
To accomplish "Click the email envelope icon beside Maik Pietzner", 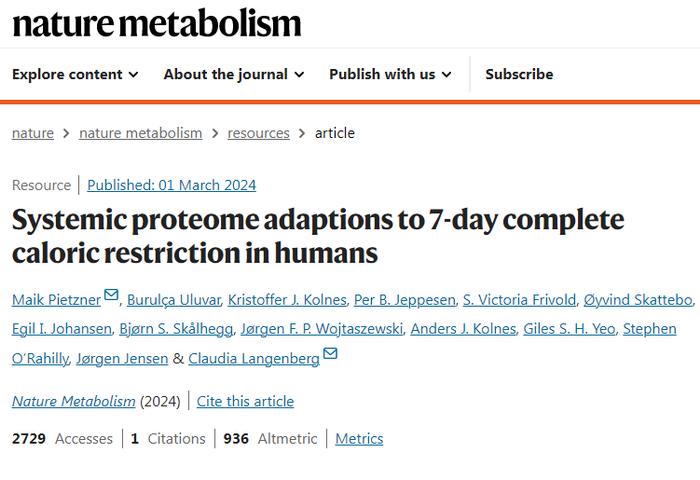I will pyautogui.click(x=111, y=295).
